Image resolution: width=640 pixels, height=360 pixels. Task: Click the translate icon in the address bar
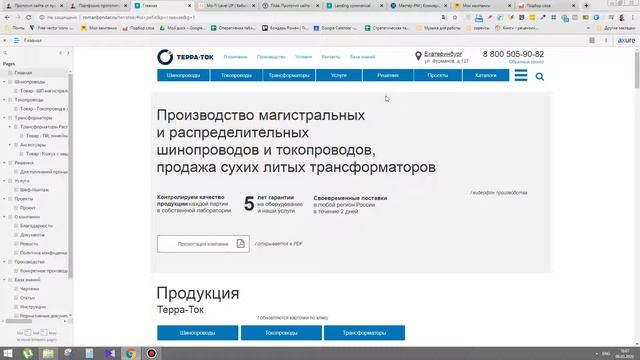pyautogui.click(x=444, y=18)
